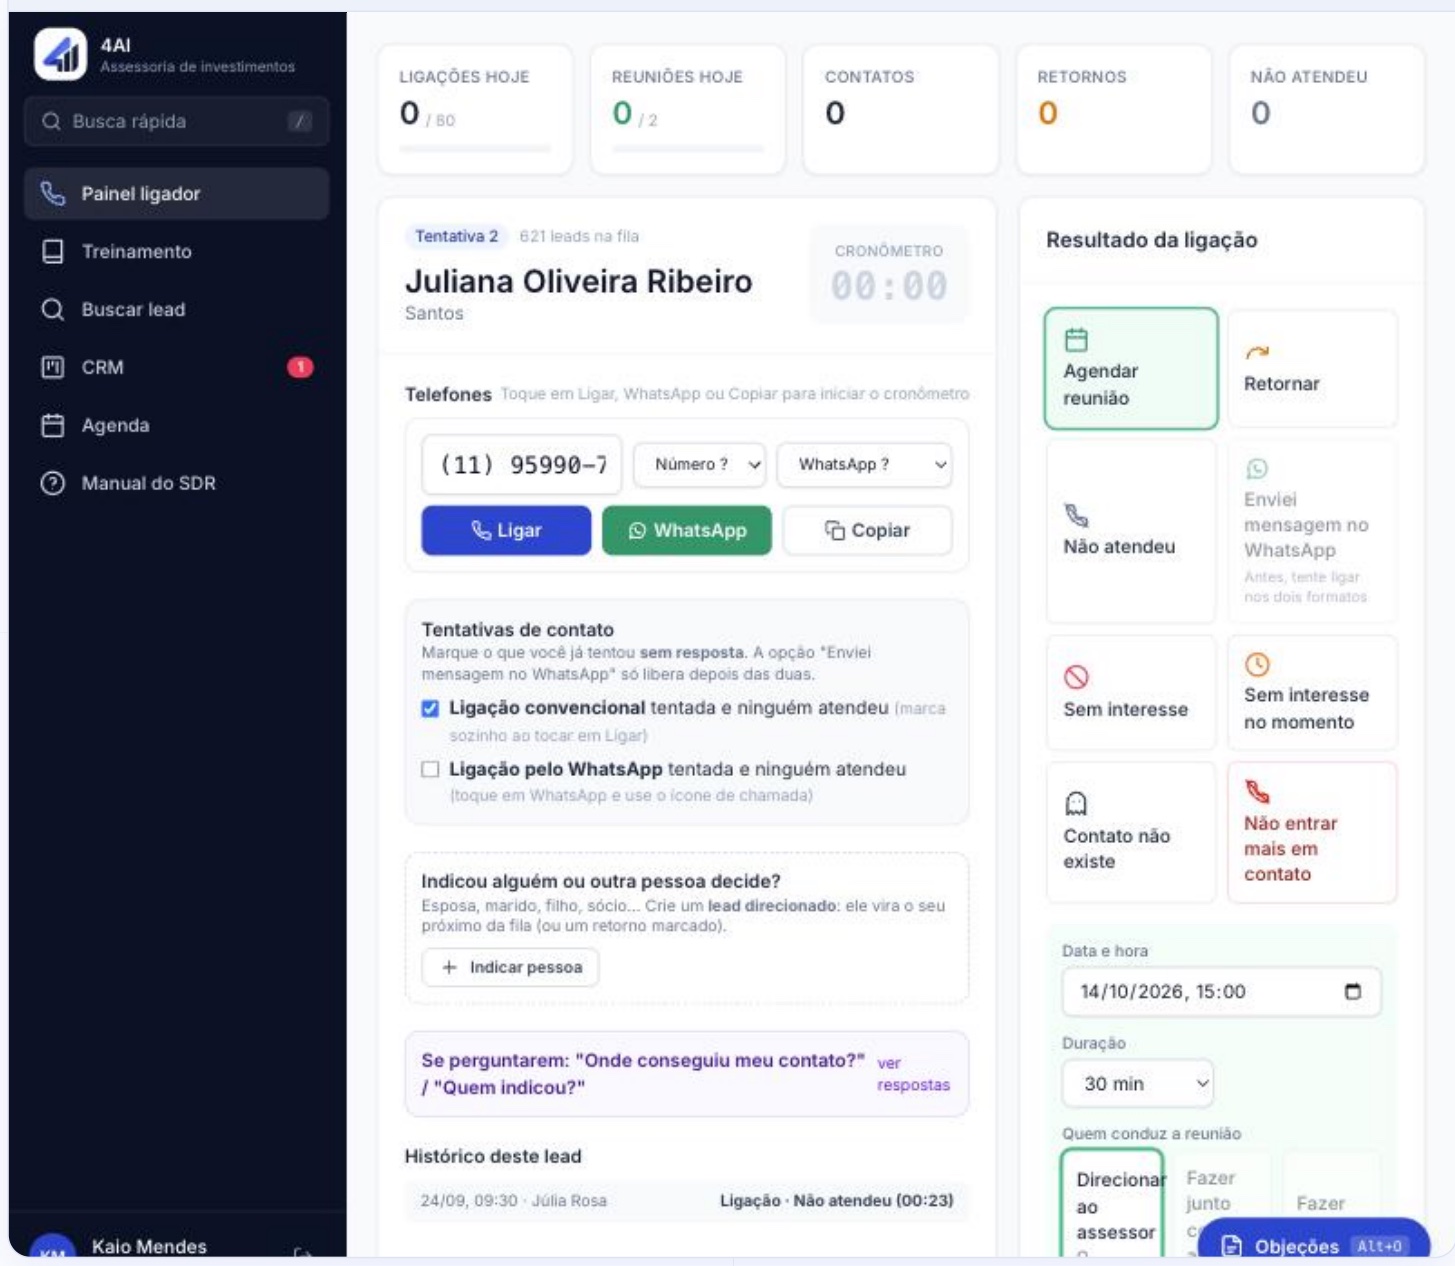
Task: Click the 4AI logo icon
Action: click(60, 54)
